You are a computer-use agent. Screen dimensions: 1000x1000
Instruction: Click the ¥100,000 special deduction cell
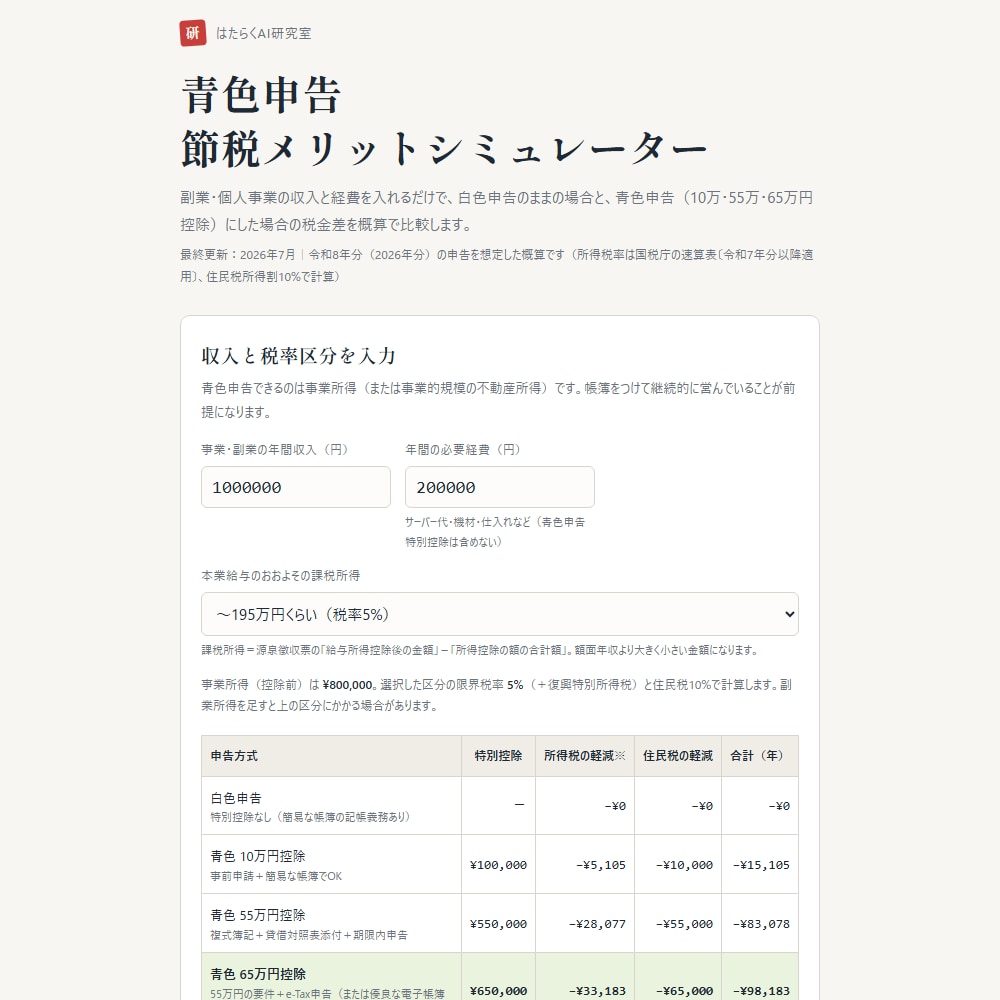point(498,865)
